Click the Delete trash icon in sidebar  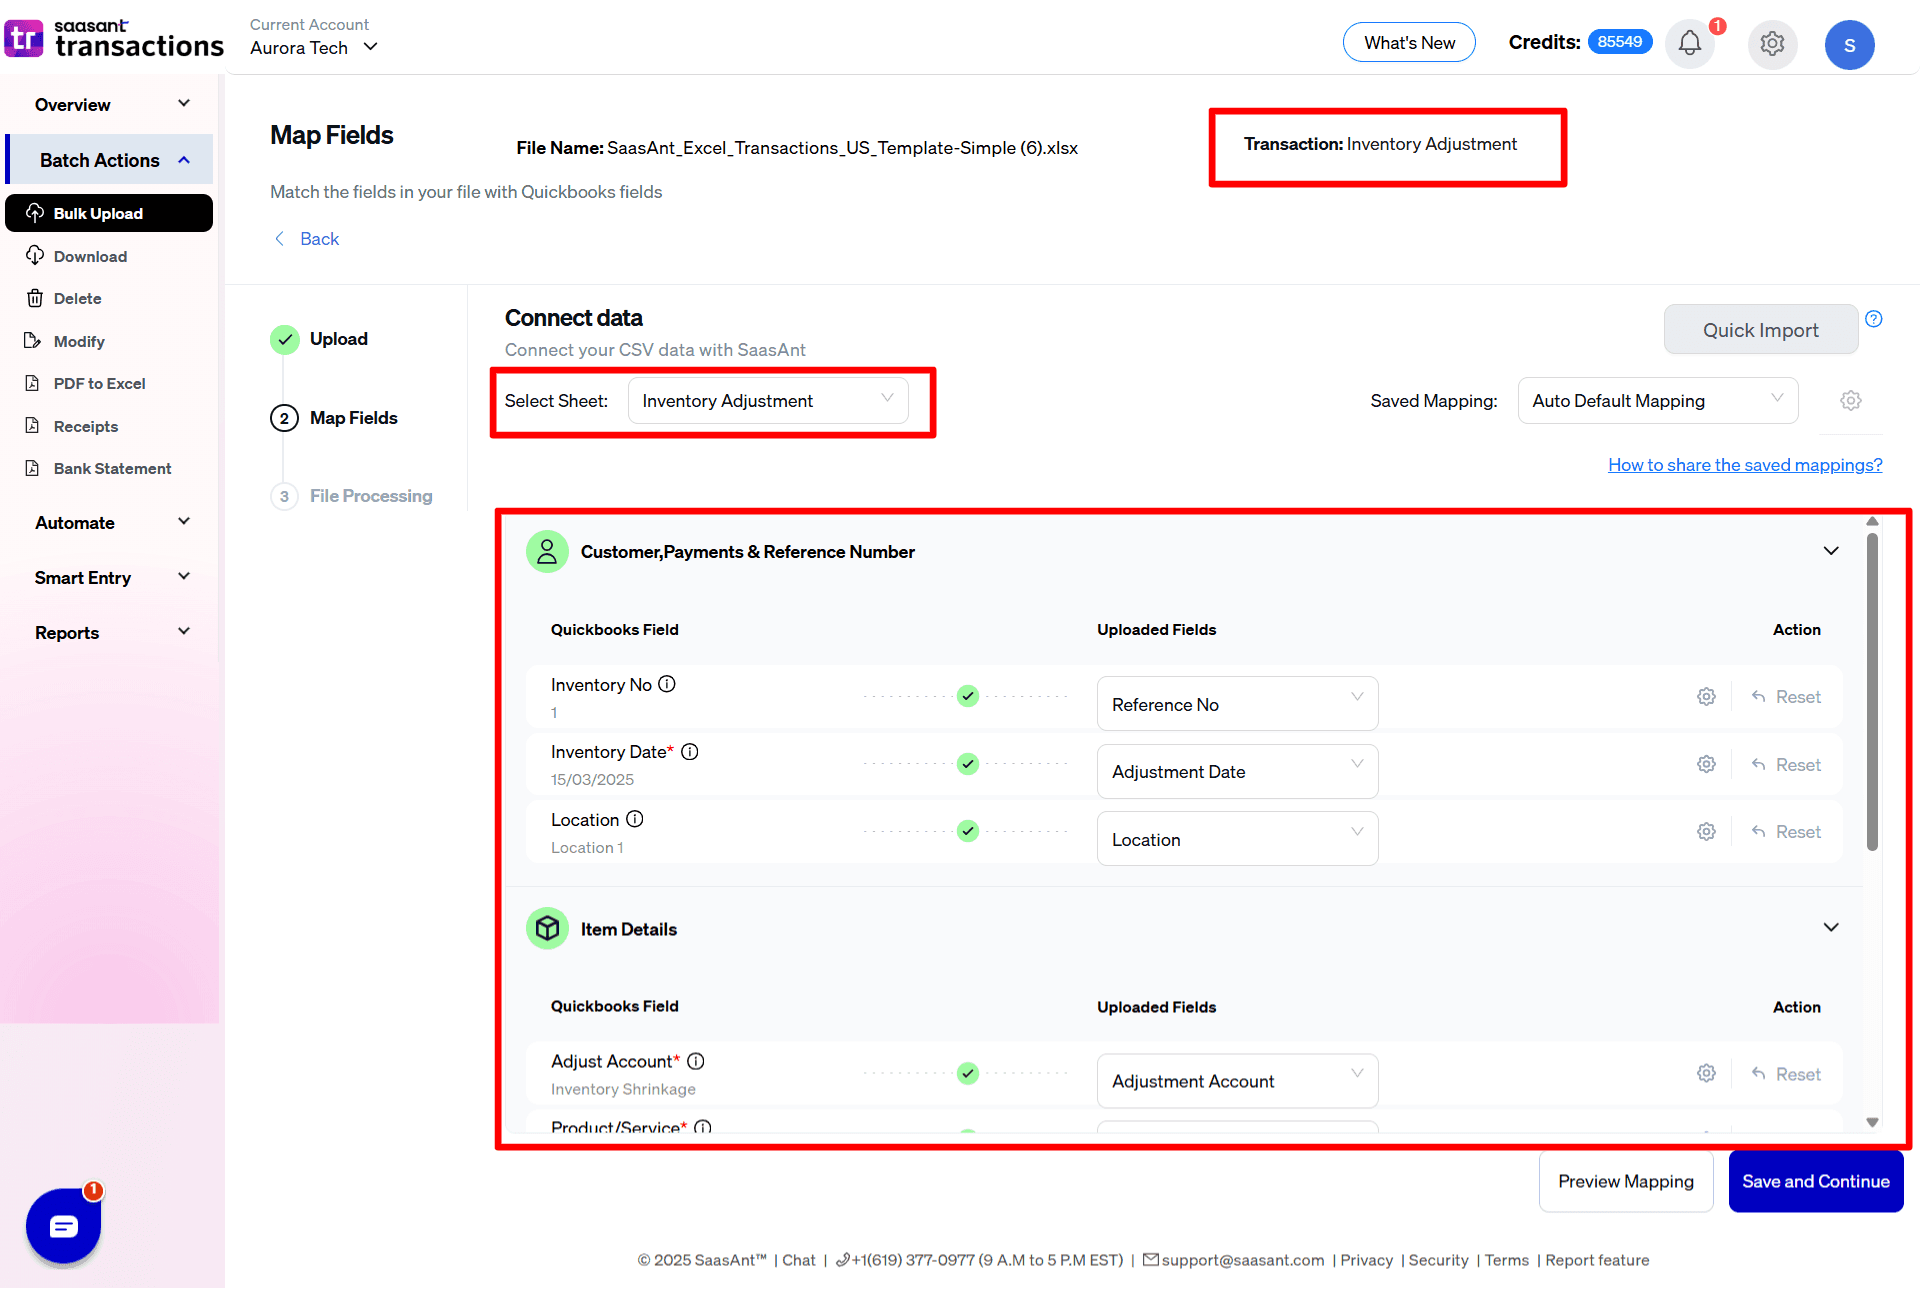click(35, 298)
